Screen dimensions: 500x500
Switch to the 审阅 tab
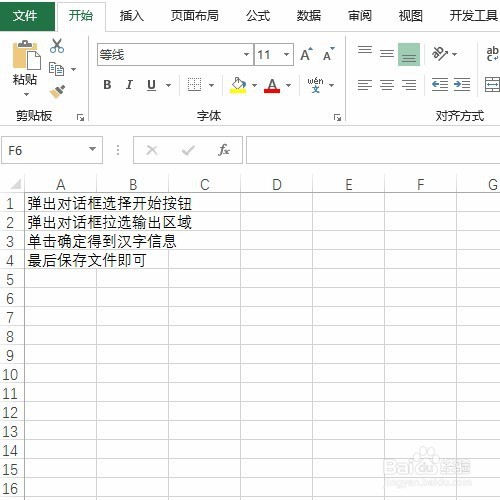click(360, 15)
